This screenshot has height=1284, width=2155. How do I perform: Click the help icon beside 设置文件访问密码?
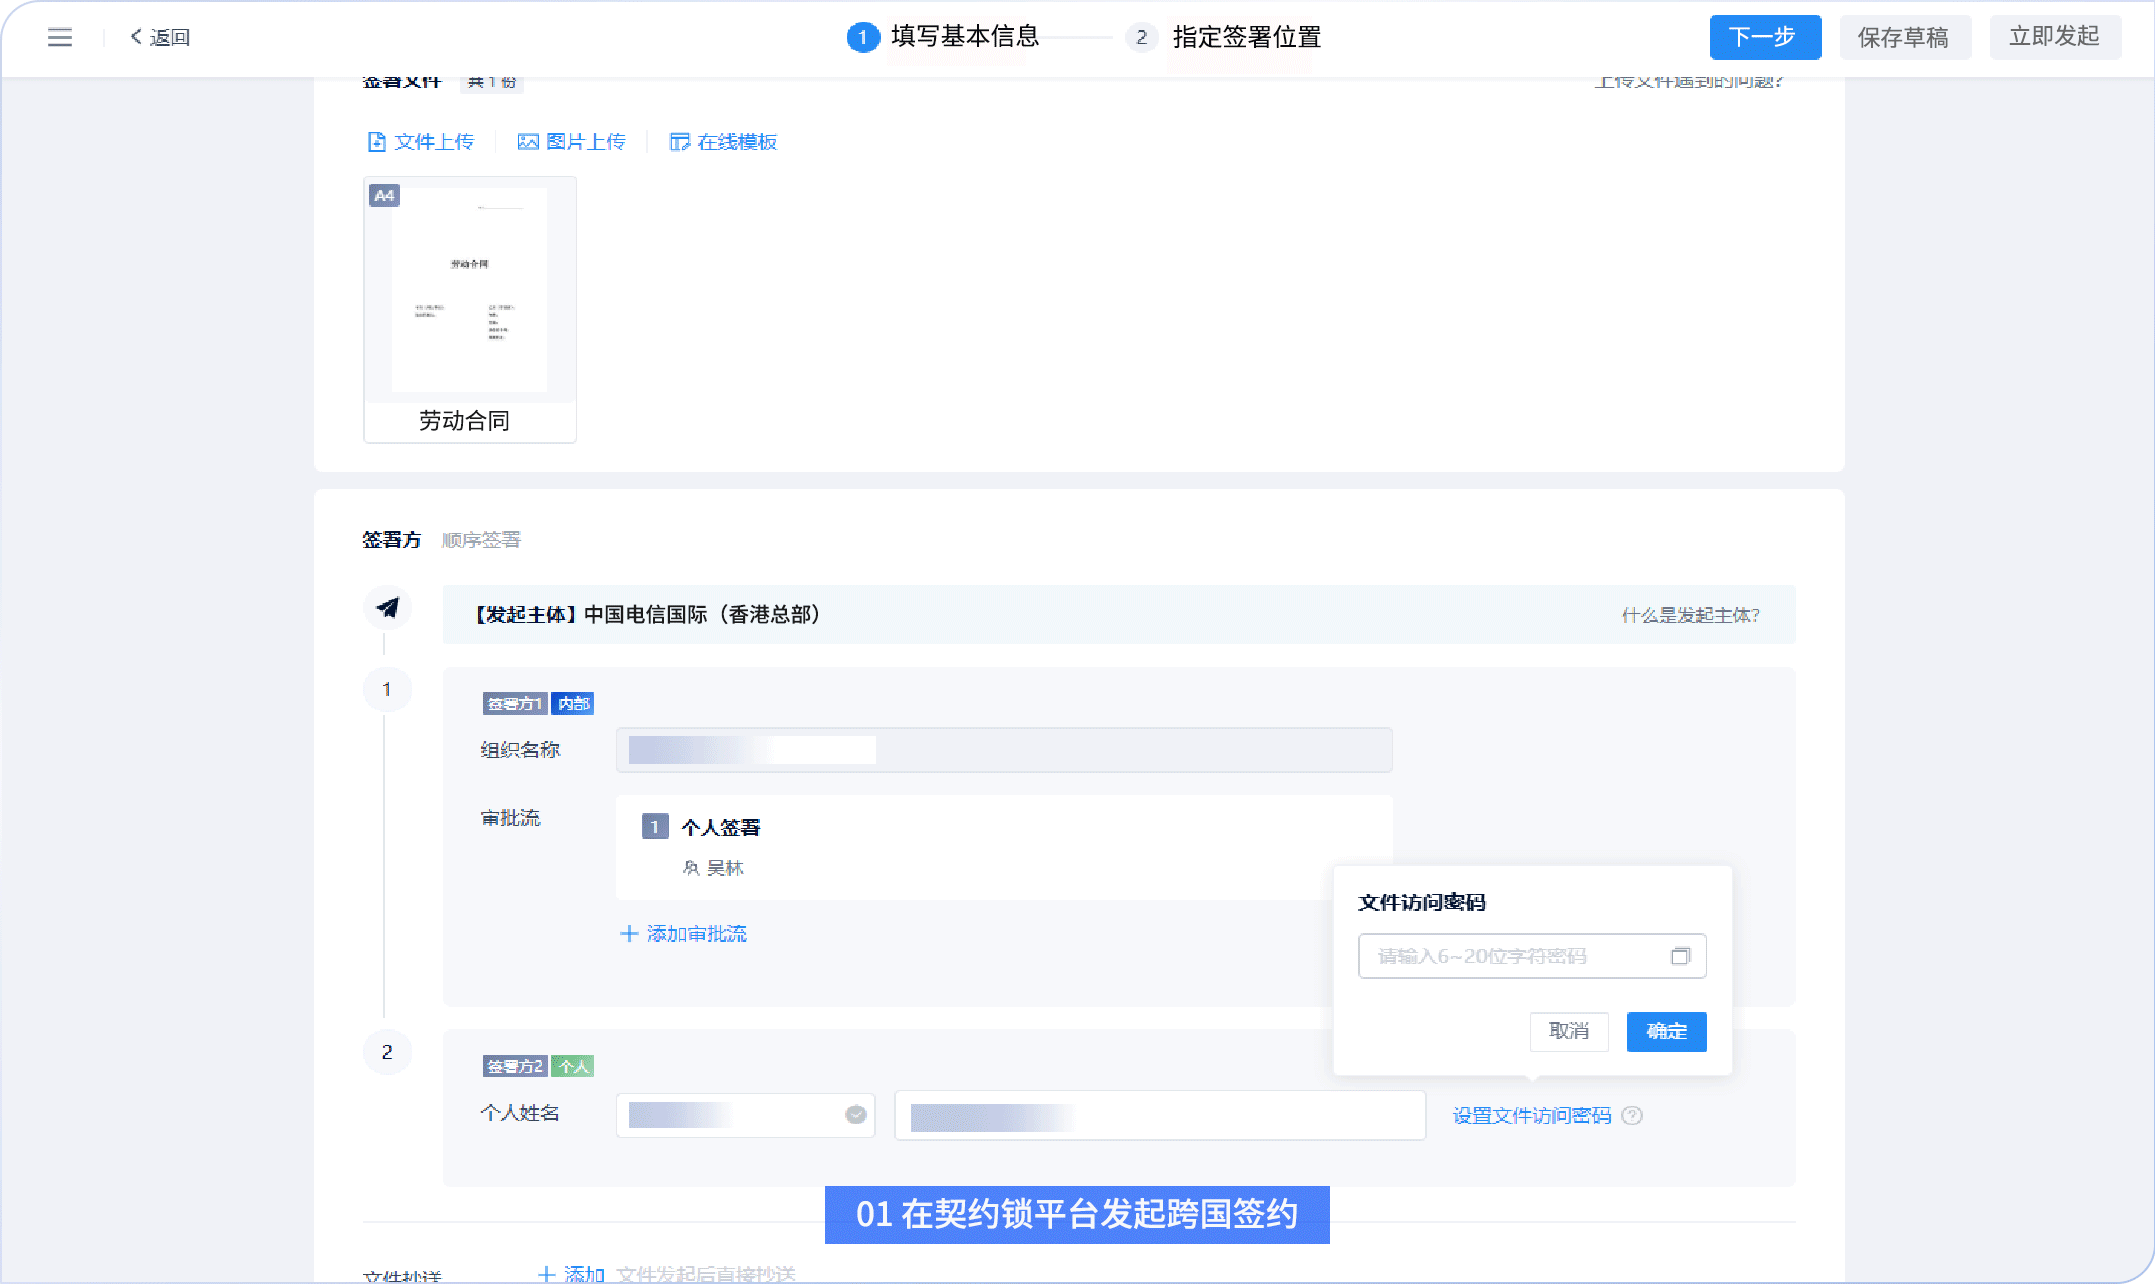coord(1634,1115)
